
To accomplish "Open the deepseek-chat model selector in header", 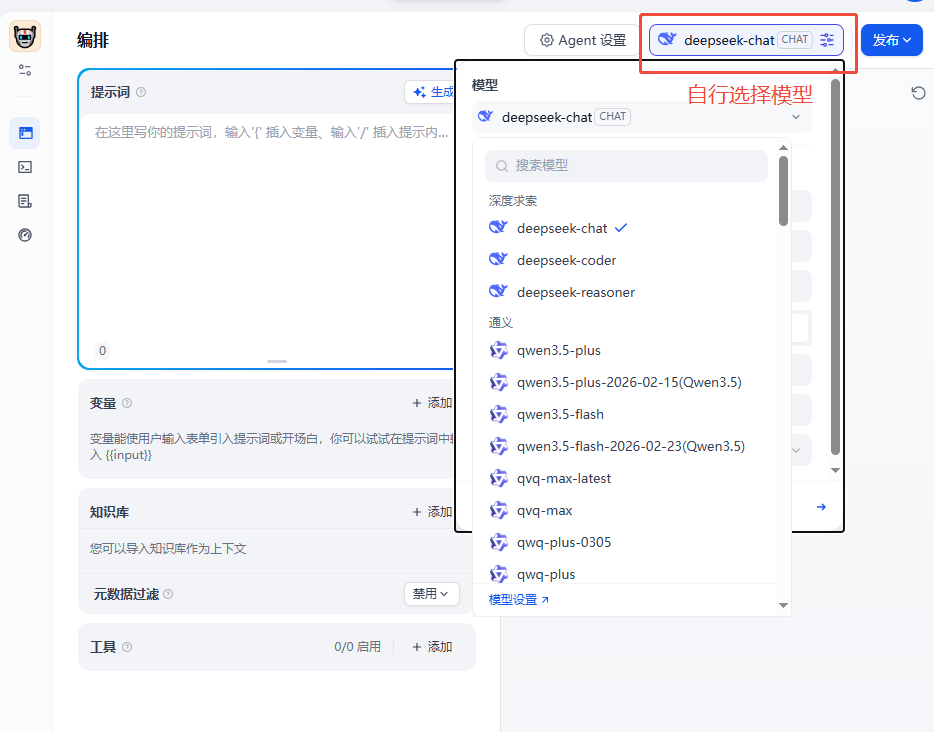I will 746,40.
